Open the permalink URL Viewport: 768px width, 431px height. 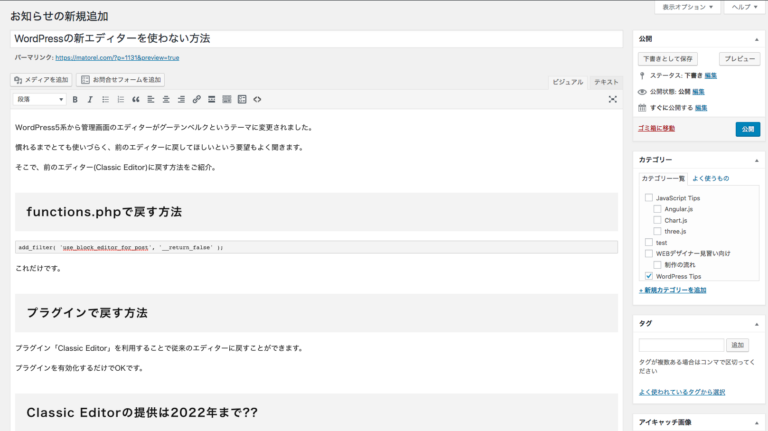coord(117,58)
